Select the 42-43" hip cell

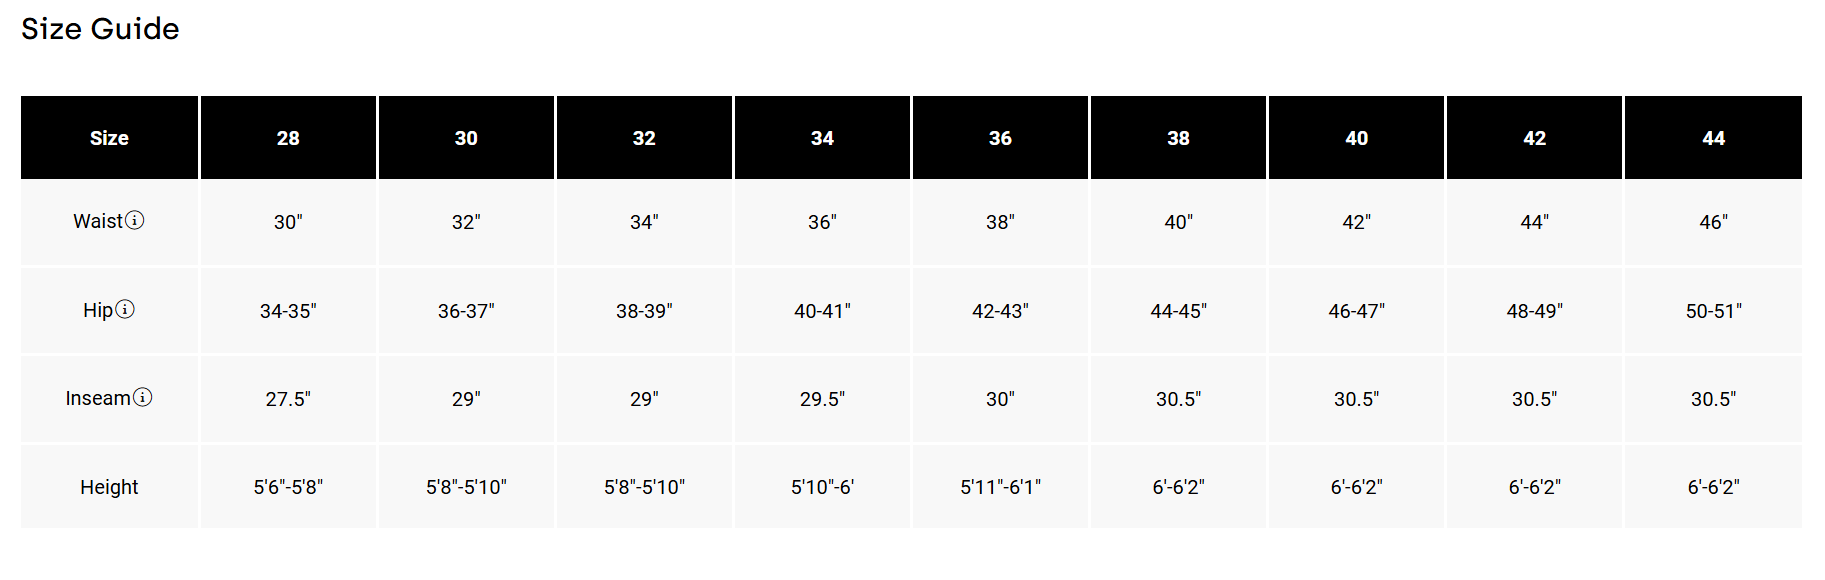pyautogui.click(x=1000, y=311)
